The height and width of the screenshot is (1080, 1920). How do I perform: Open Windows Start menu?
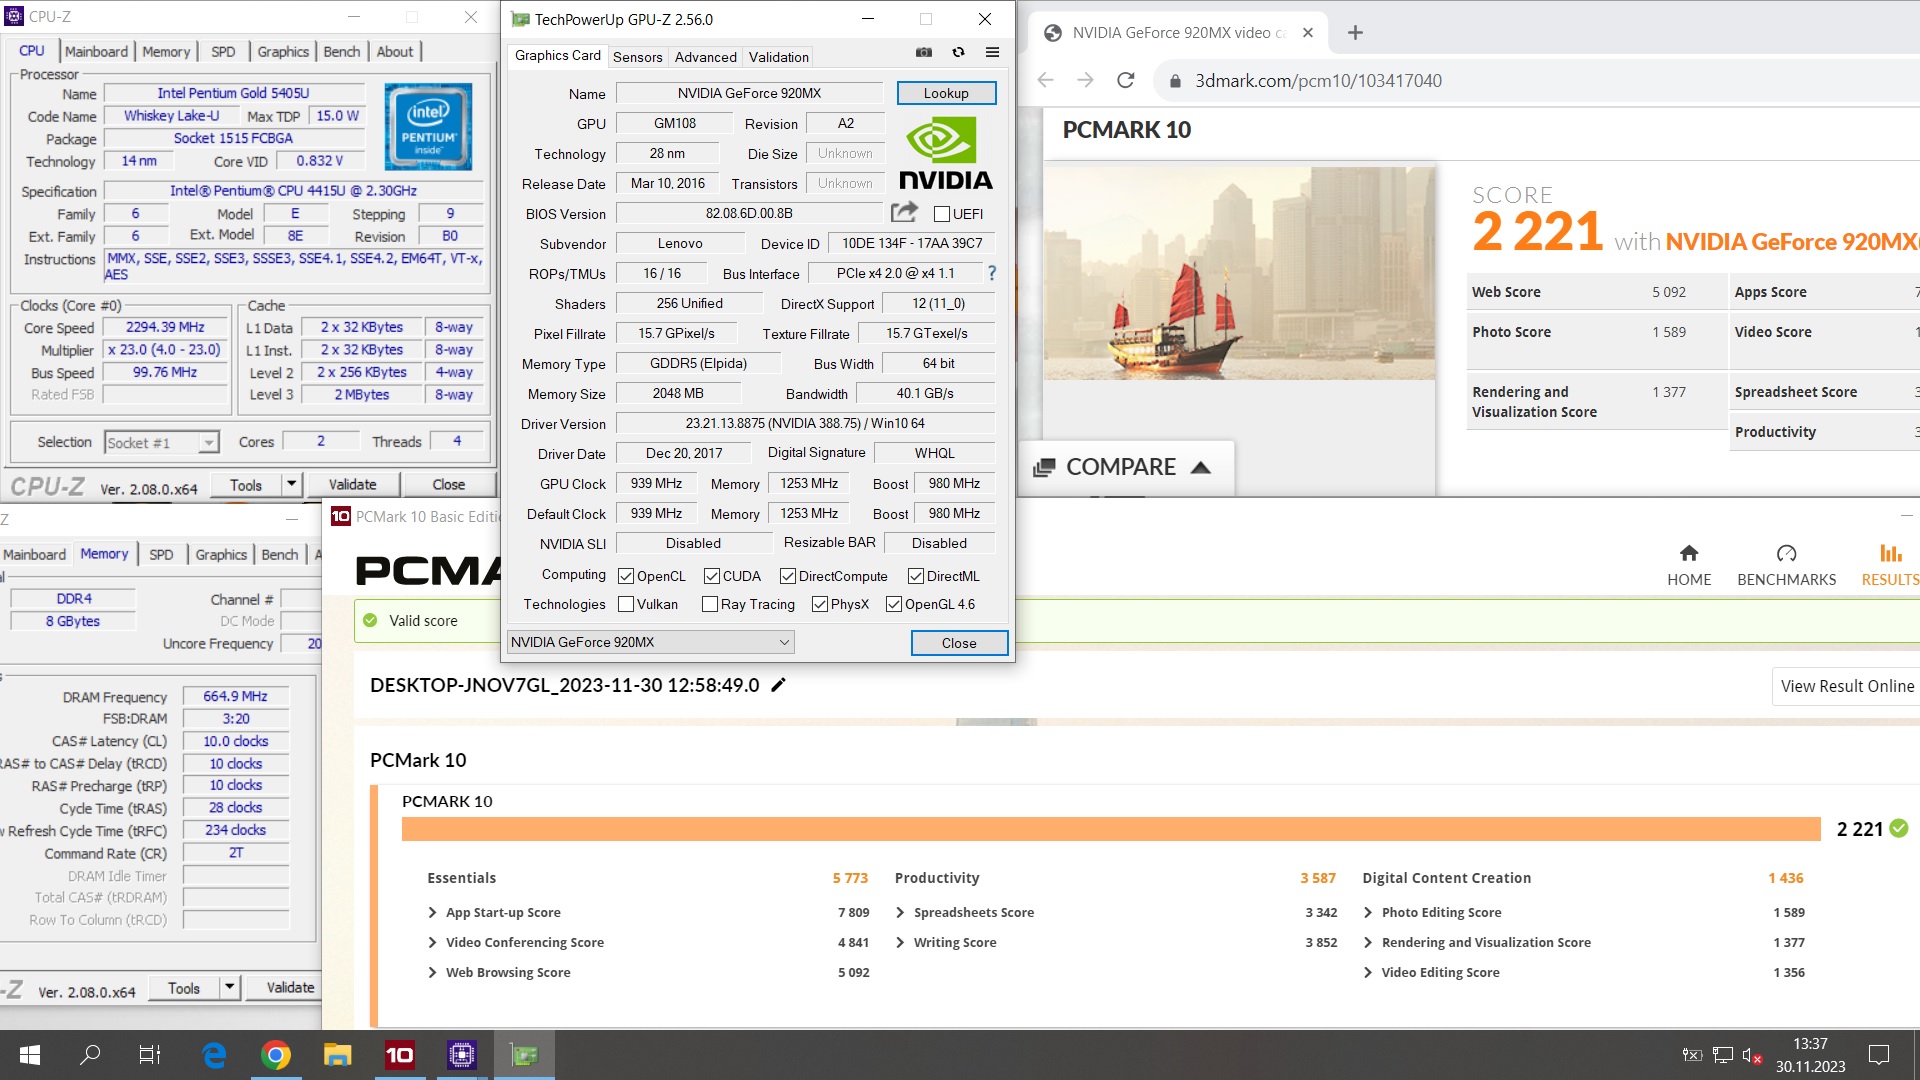(x=30, y=1055)
